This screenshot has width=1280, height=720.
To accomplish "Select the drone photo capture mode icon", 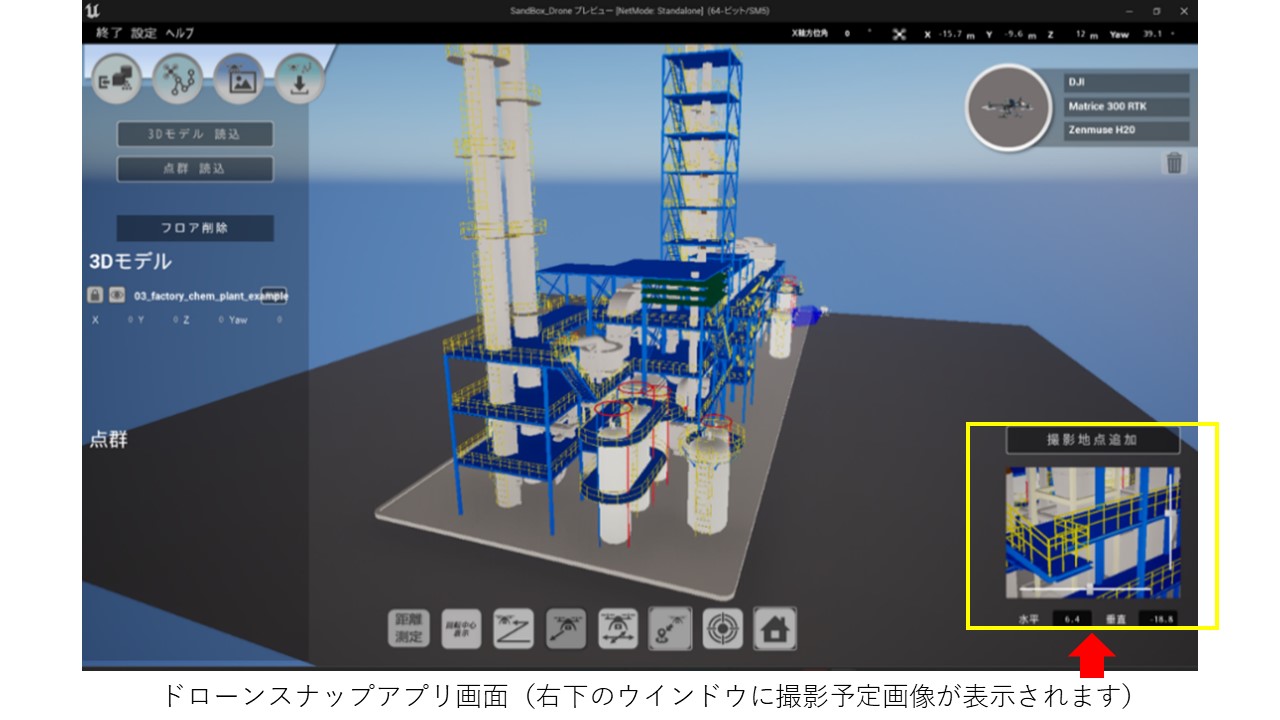I will pyautogui.click(x=239, y=80).
